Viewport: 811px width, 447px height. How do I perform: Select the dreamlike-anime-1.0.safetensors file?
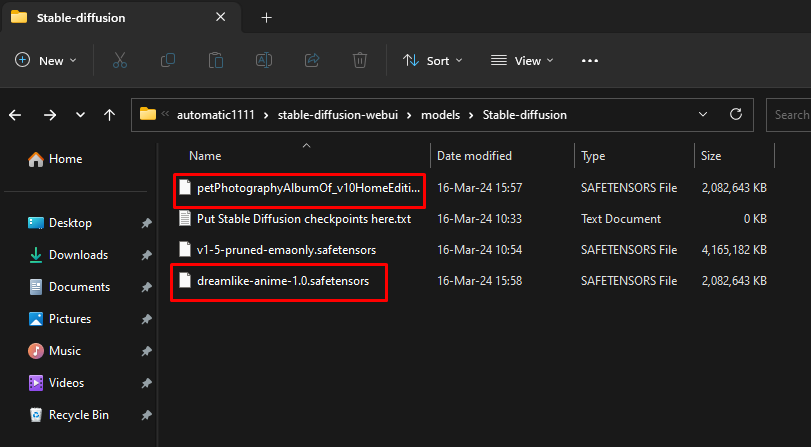click(282, 281)
